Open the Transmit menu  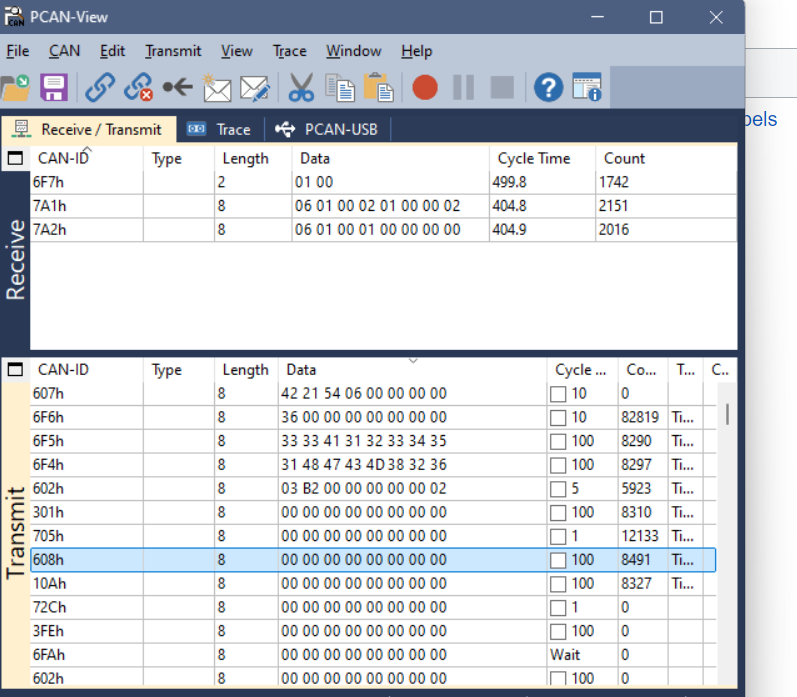pyautogui.click(x=173, y=51)
